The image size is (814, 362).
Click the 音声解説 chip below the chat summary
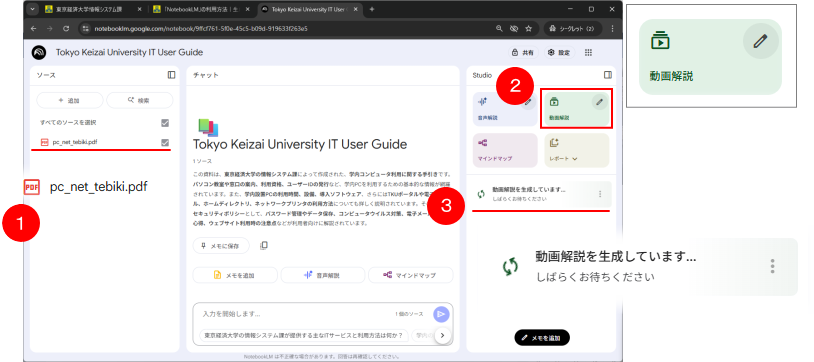(x=322, y=275)
